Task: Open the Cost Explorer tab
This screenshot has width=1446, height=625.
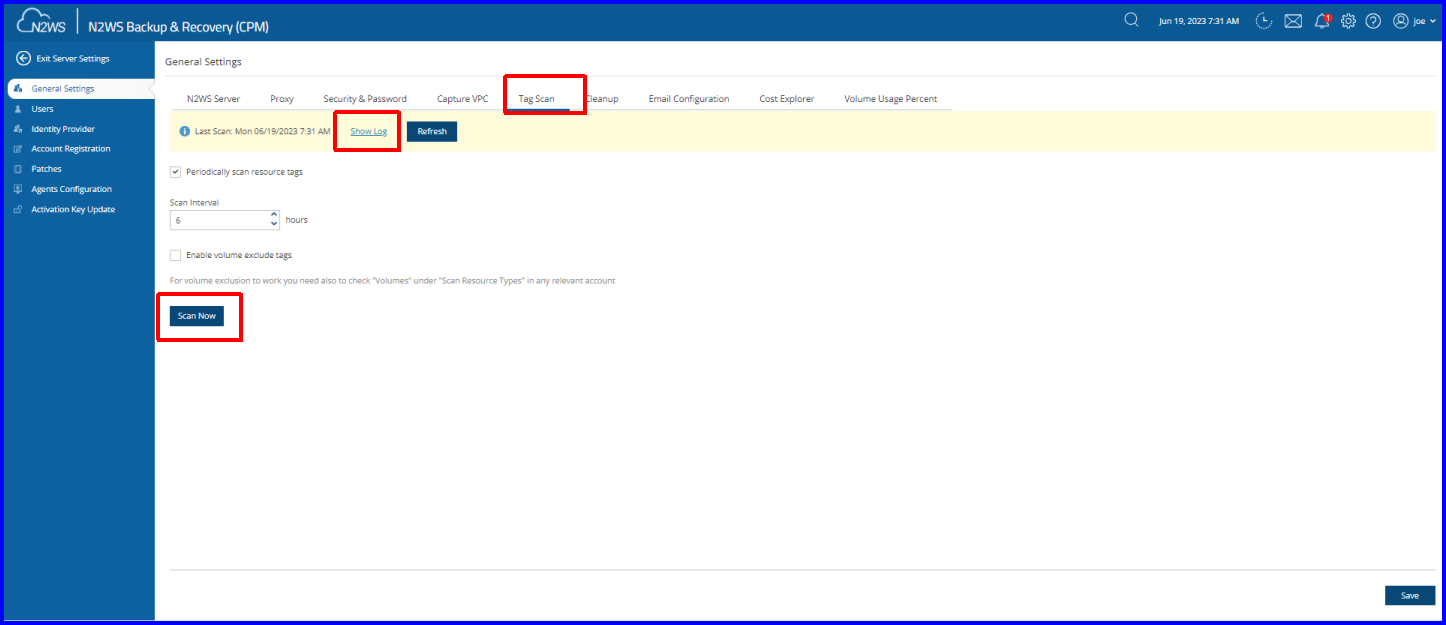Action: click(x=787, y=99)
